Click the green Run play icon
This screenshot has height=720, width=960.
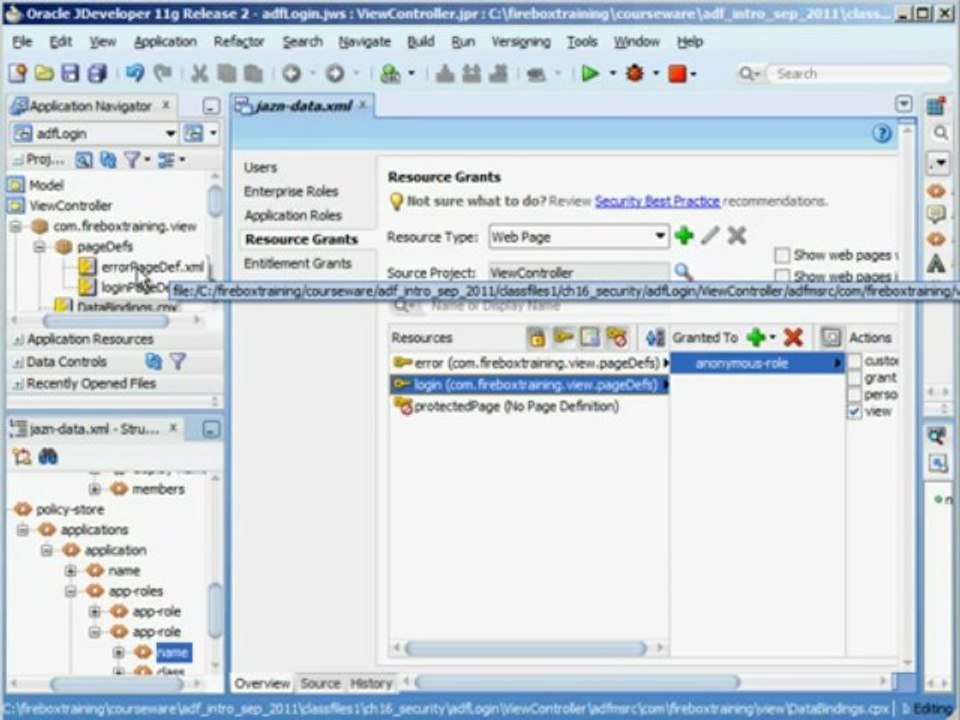click(590, 73)
